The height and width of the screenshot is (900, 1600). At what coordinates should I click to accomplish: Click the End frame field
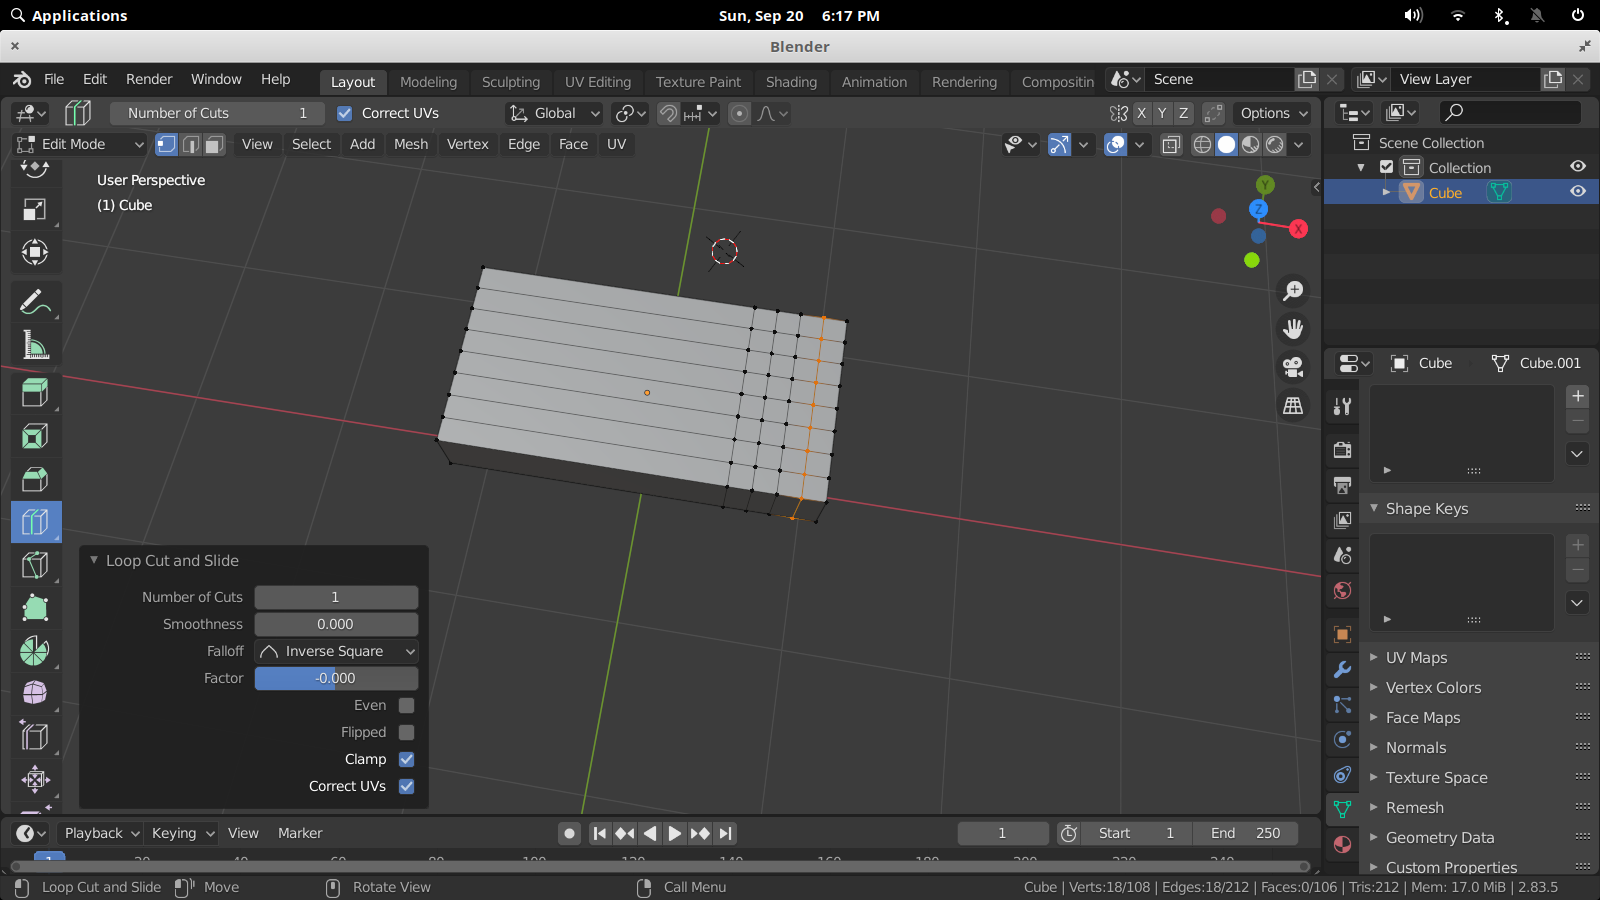click(1246, 833)
